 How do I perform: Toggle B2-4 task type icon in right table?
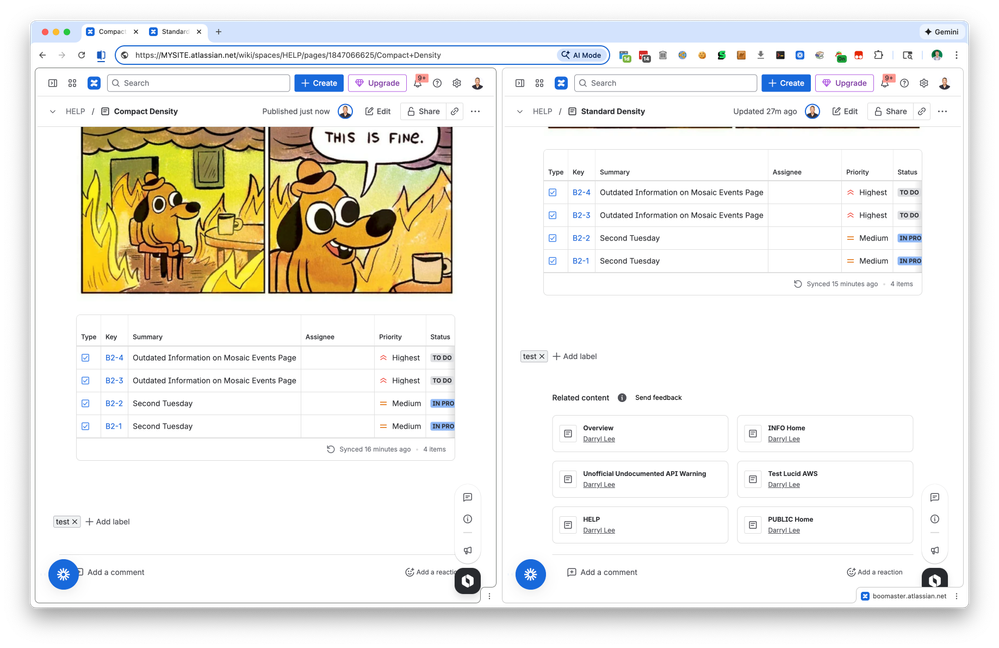(x=552, y=192)
